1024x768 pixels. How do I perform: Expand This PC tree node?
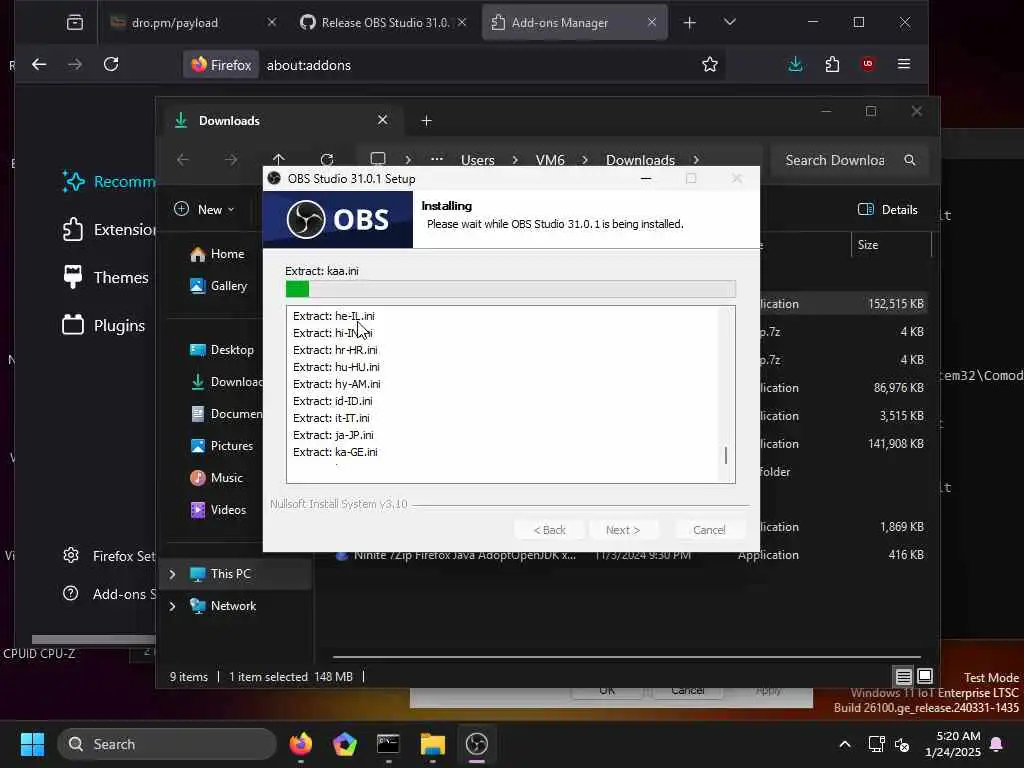172,574
